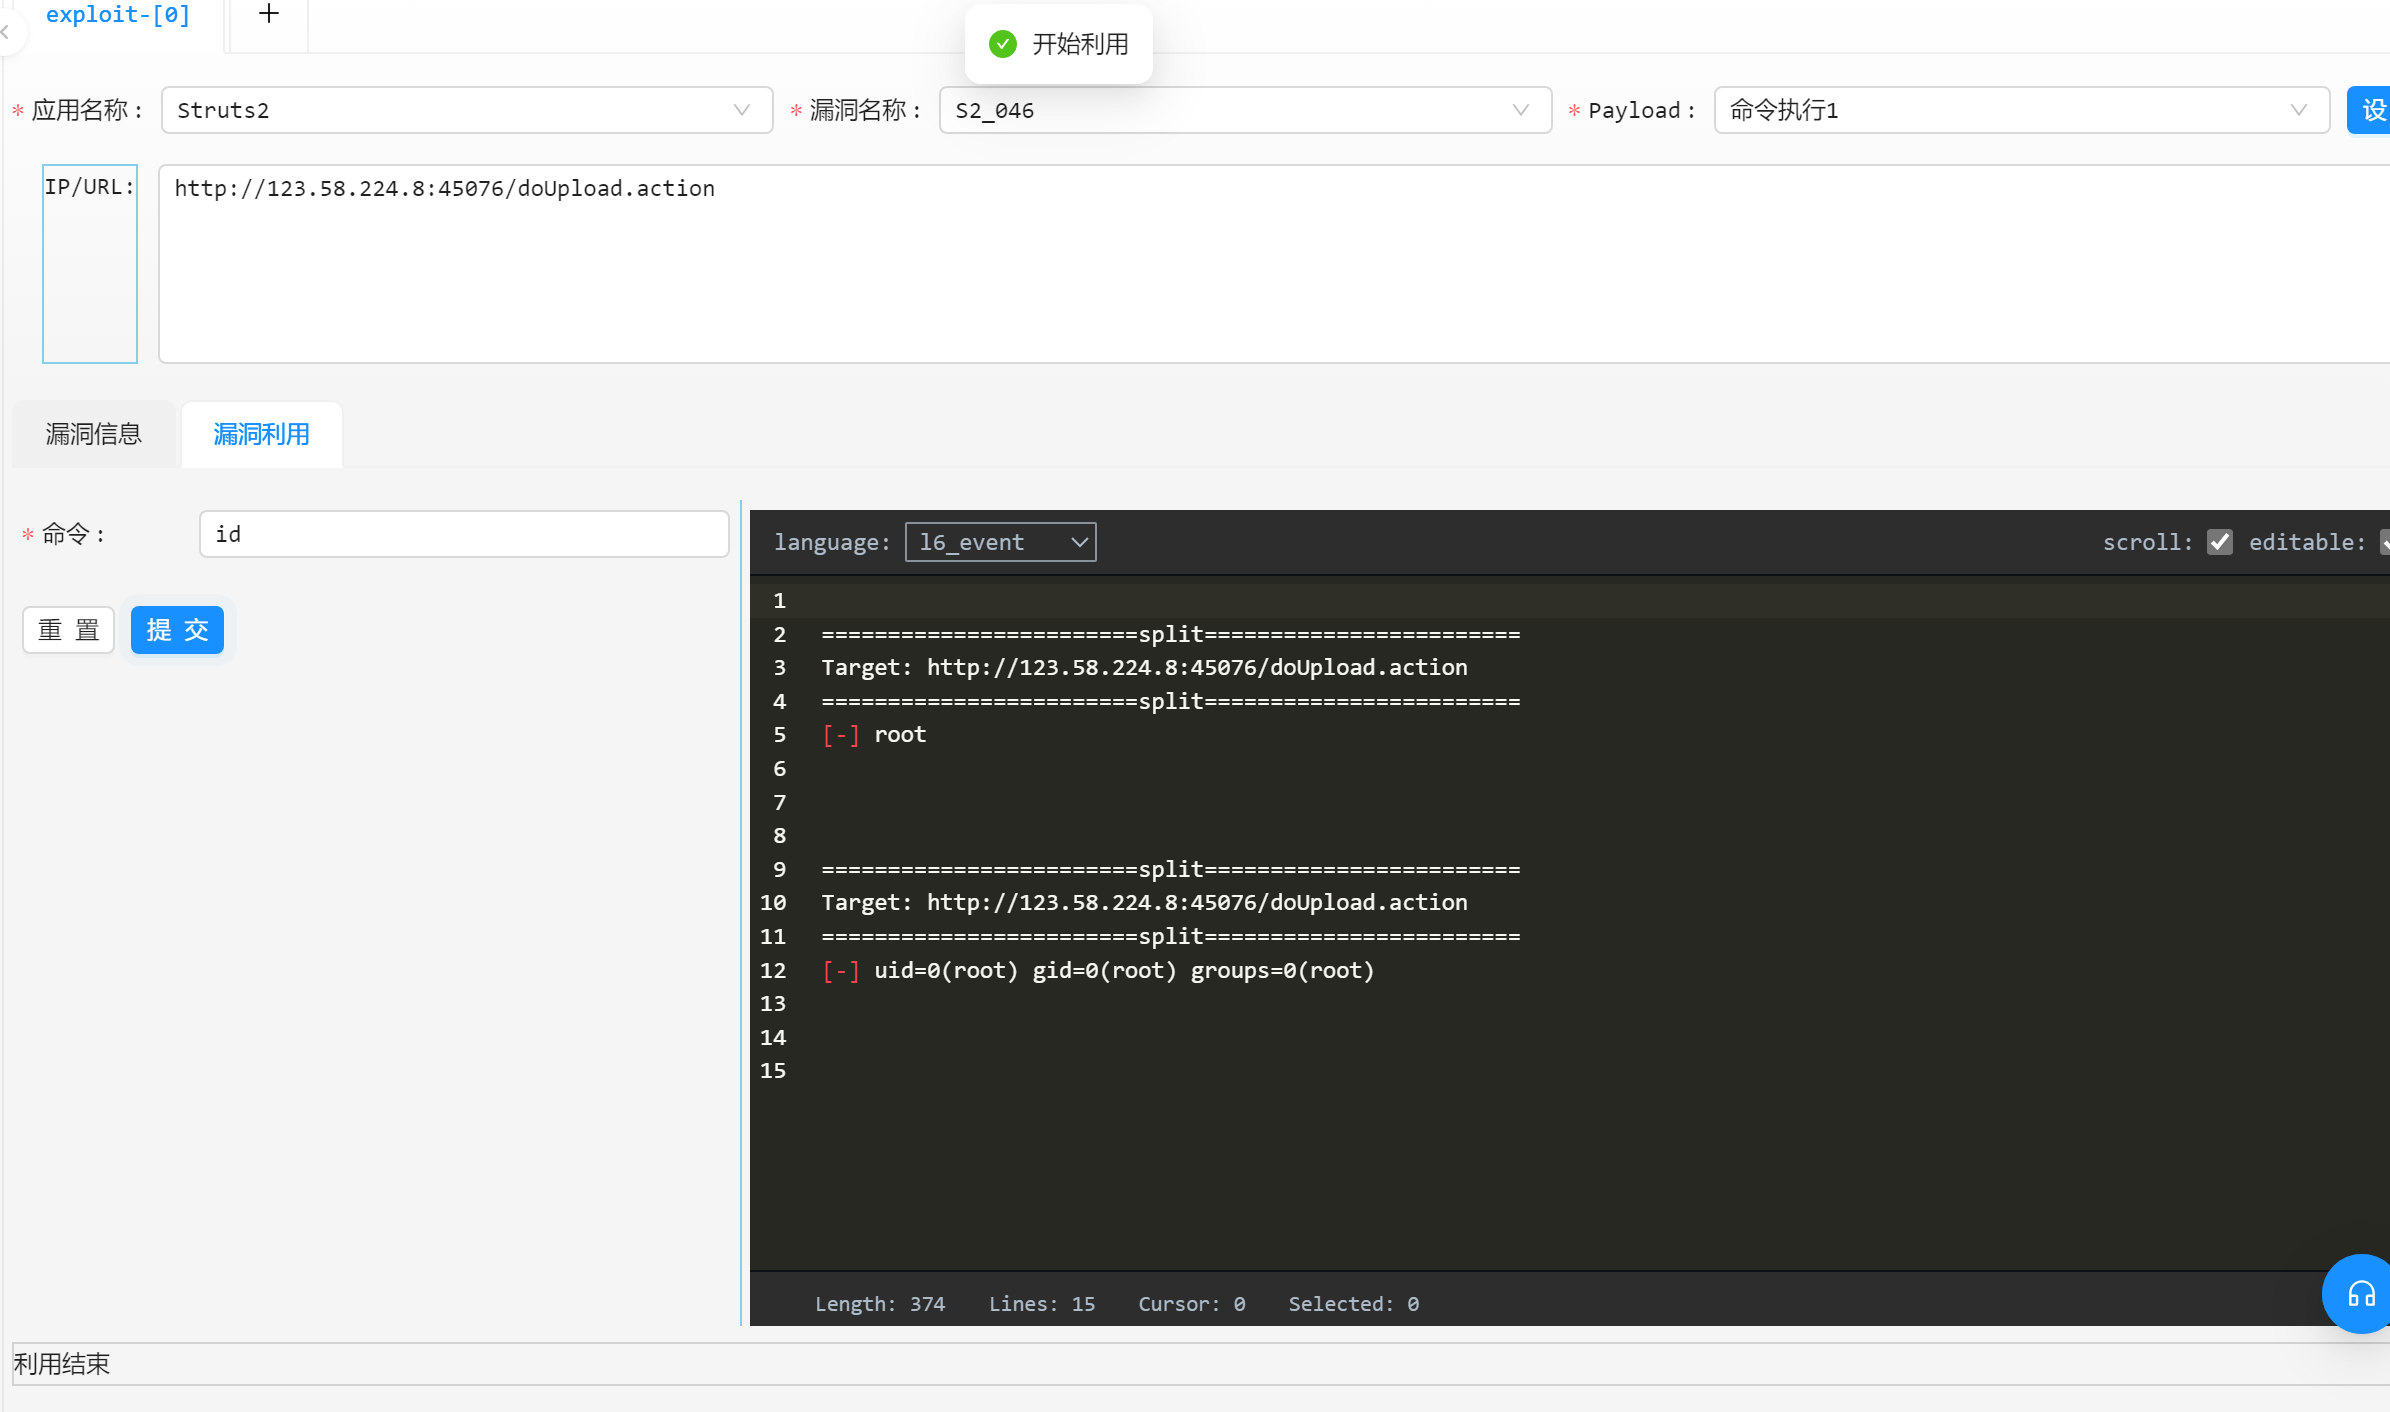The width and height of the screenshot is (2390, 1412).
Task: Click the blue headset support icon
Action: tap(2360, 1294)
